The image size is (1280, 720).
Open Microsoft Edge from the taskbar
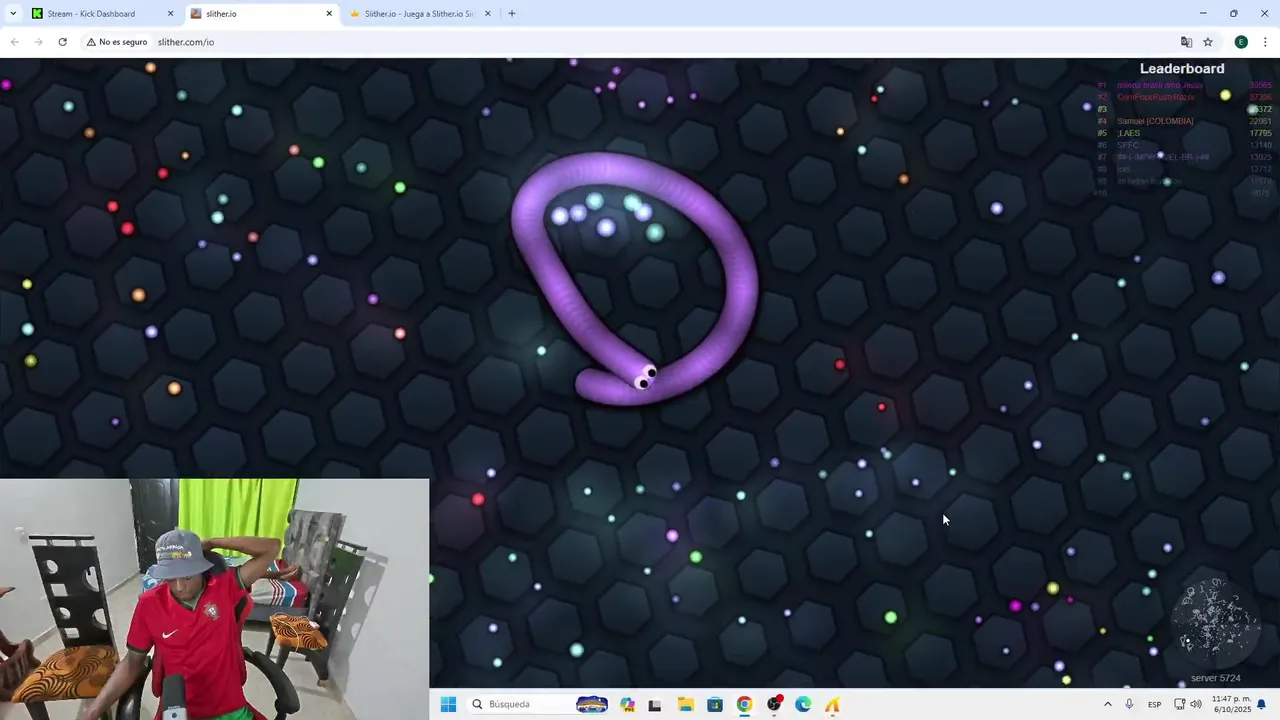point(803,704)
